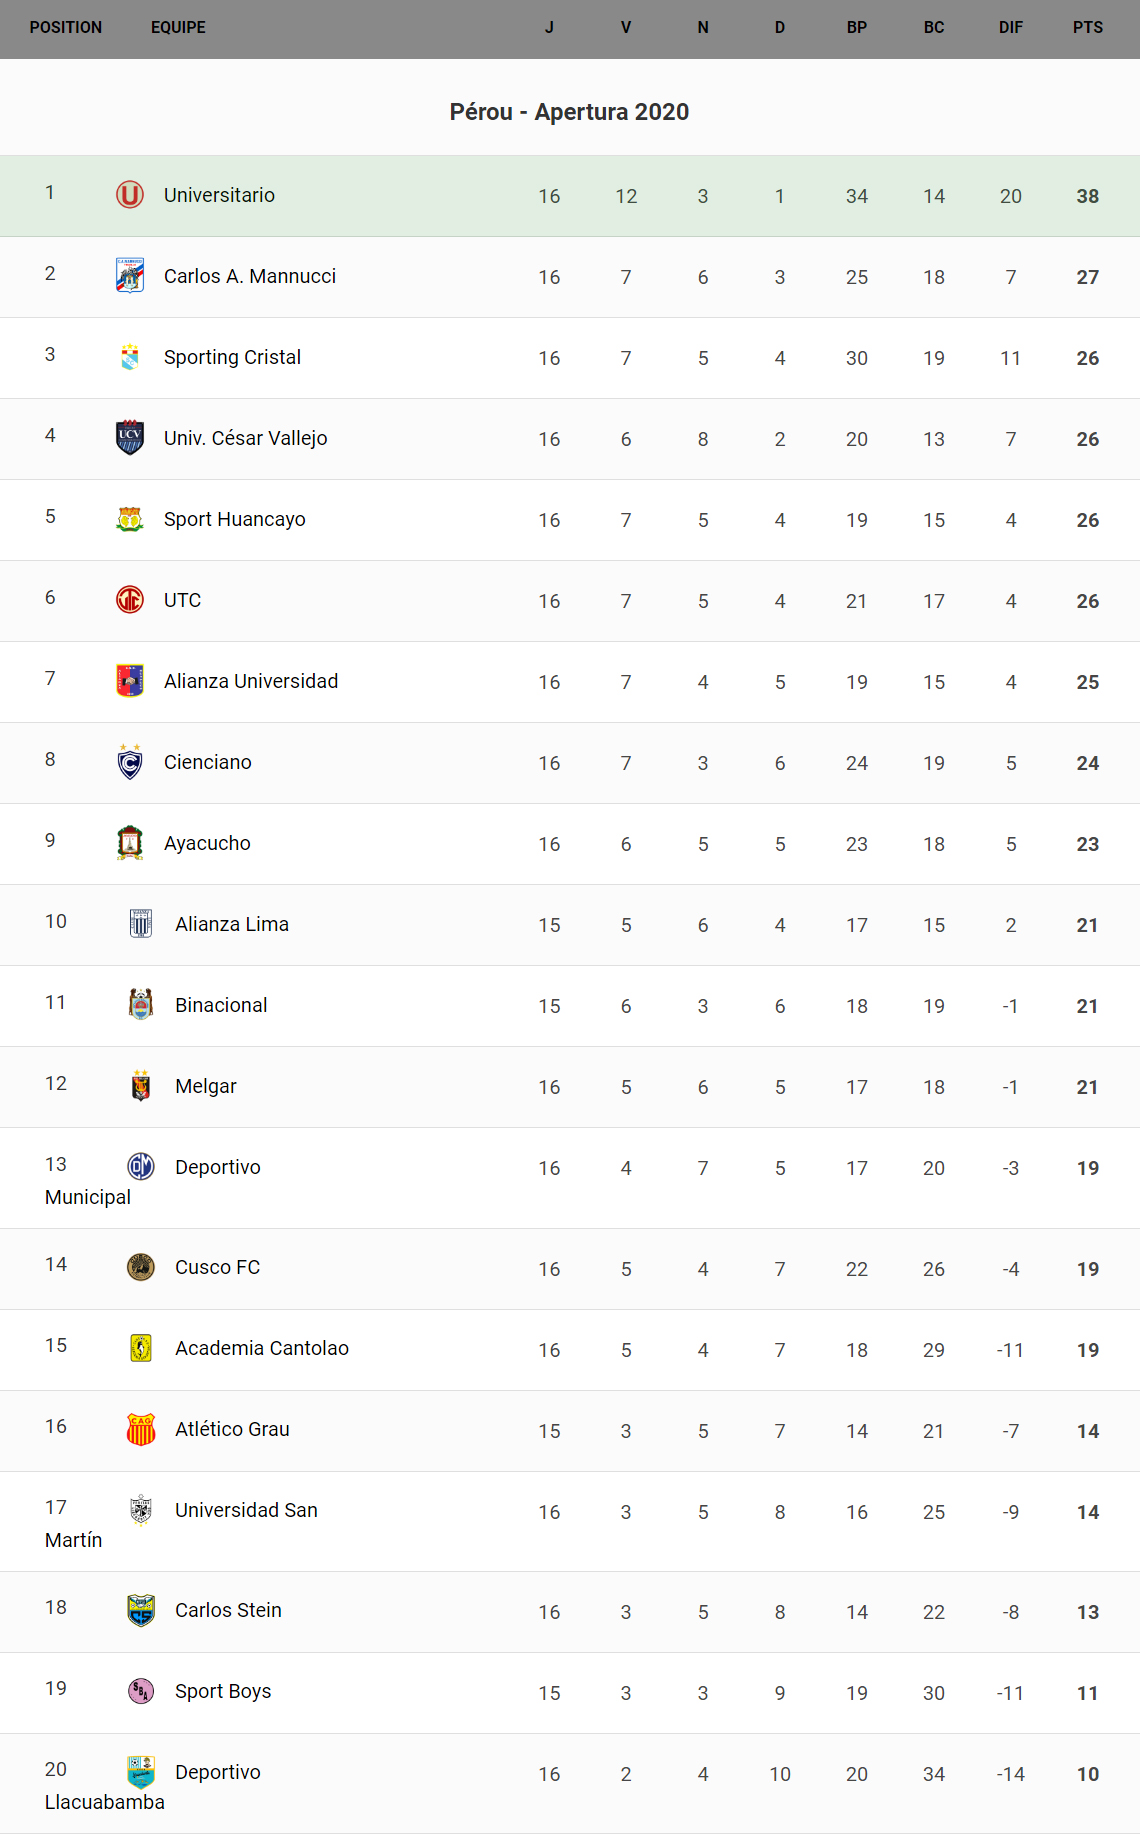Open the Melgar team link
The width and height of the screenshot is (1140, 1840).
206,1086
